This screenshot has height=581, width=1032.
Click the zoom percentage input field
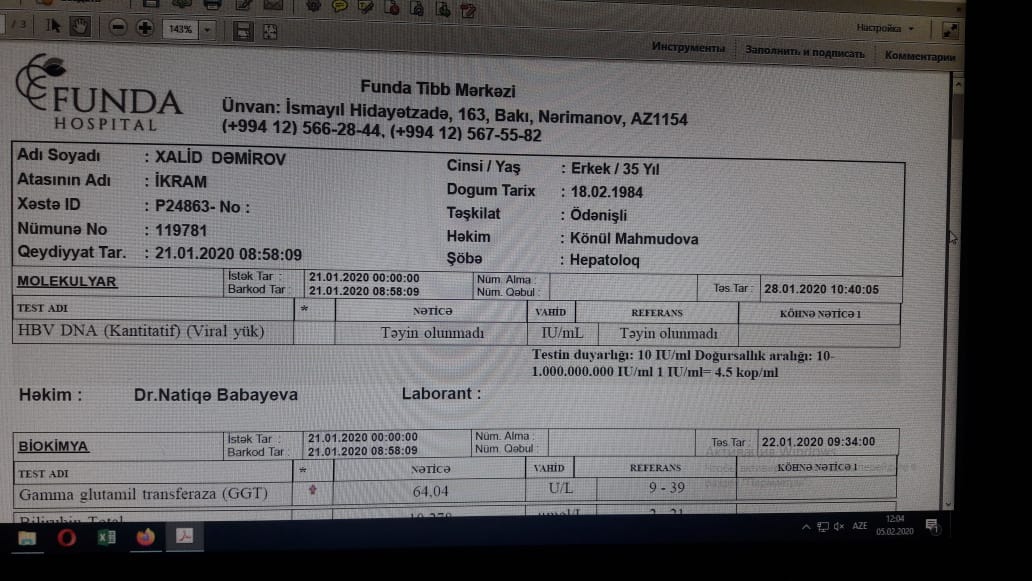[180, 29]
